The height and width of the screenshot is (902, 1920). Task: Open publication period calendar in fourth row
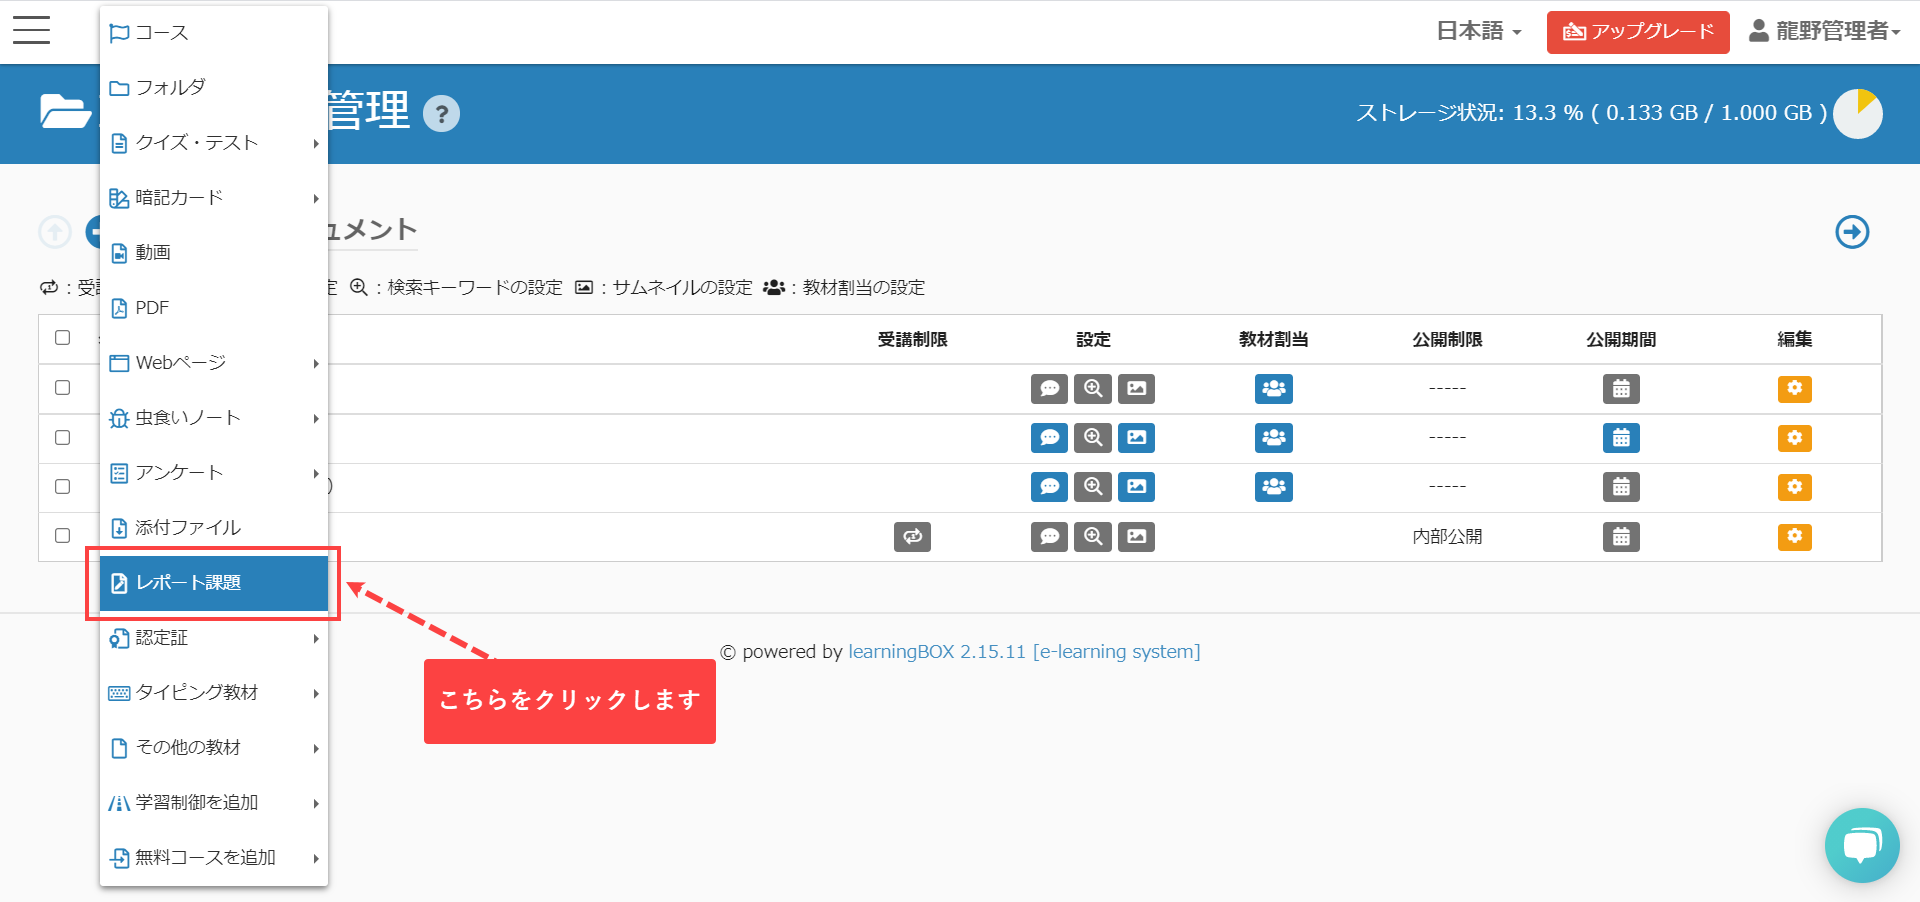pos(1621,537)
